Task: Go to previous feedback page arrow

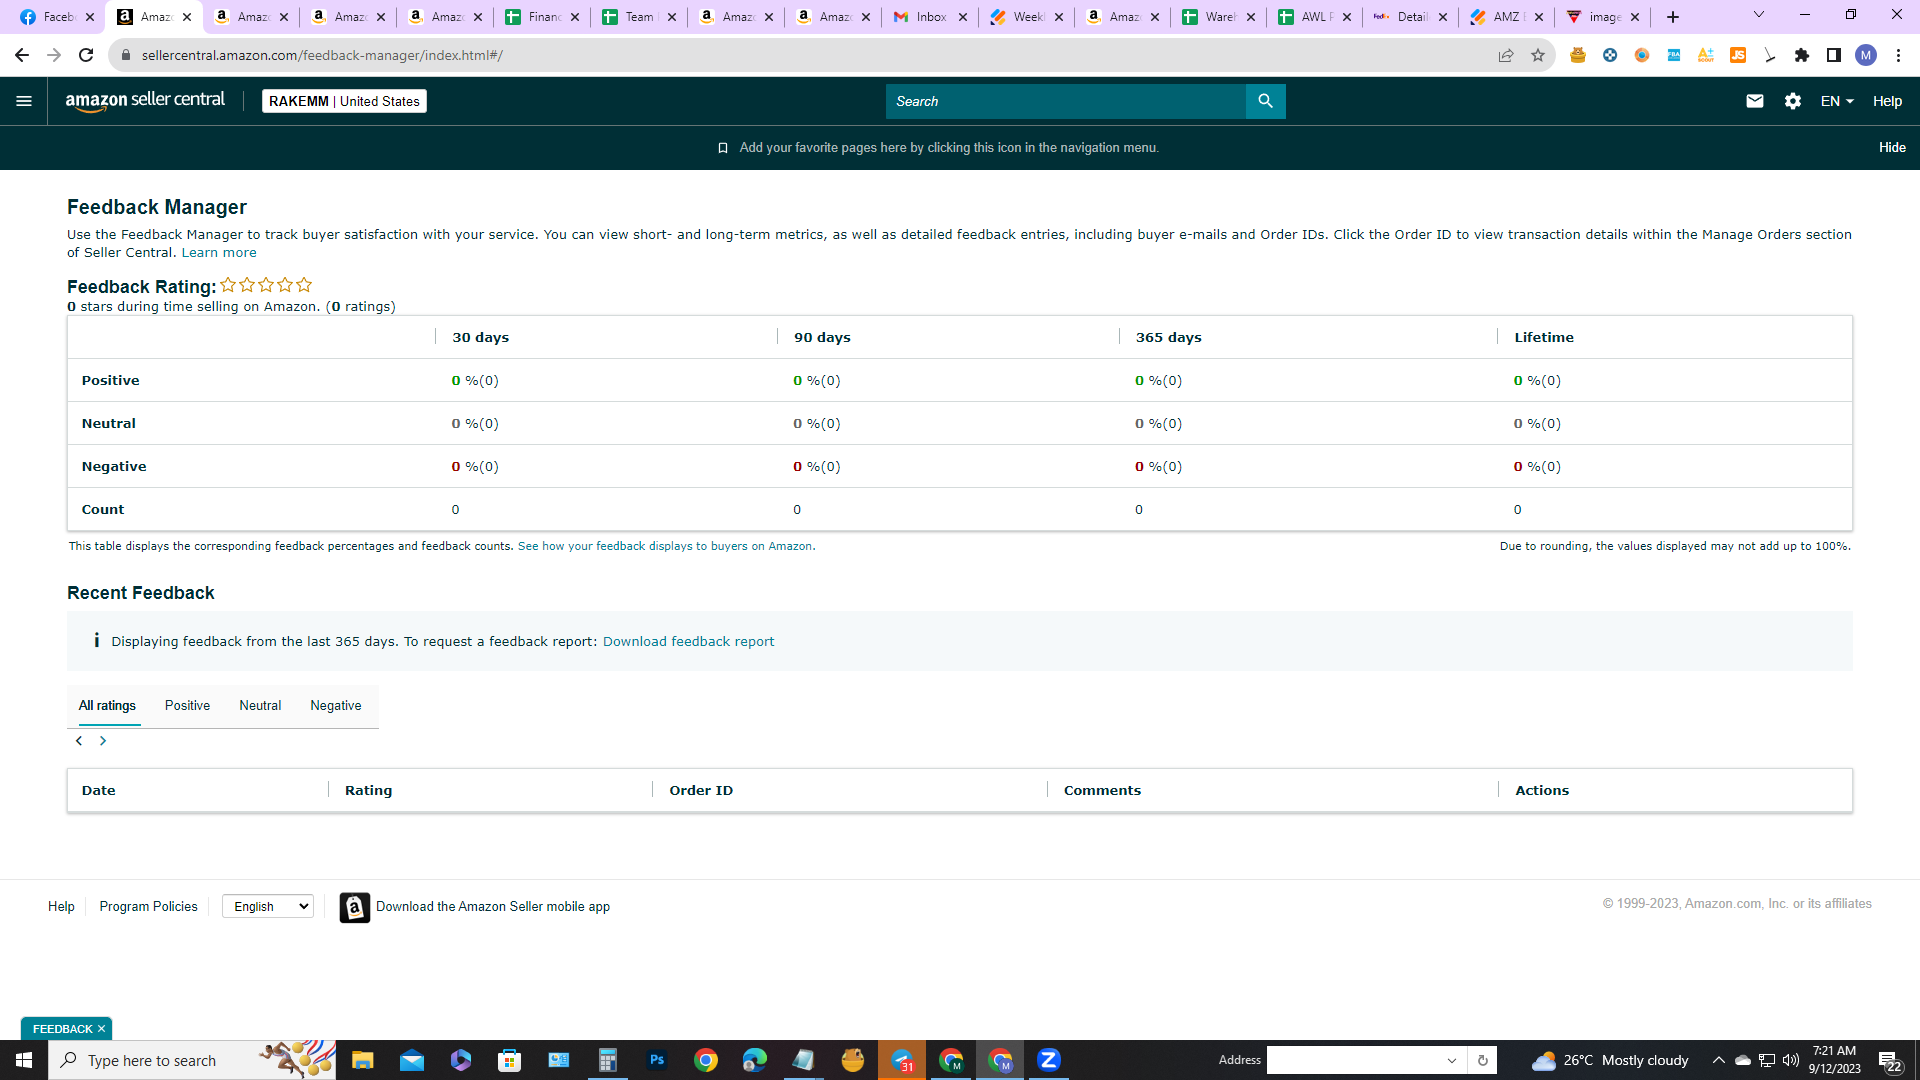Action: click(79, 741)
